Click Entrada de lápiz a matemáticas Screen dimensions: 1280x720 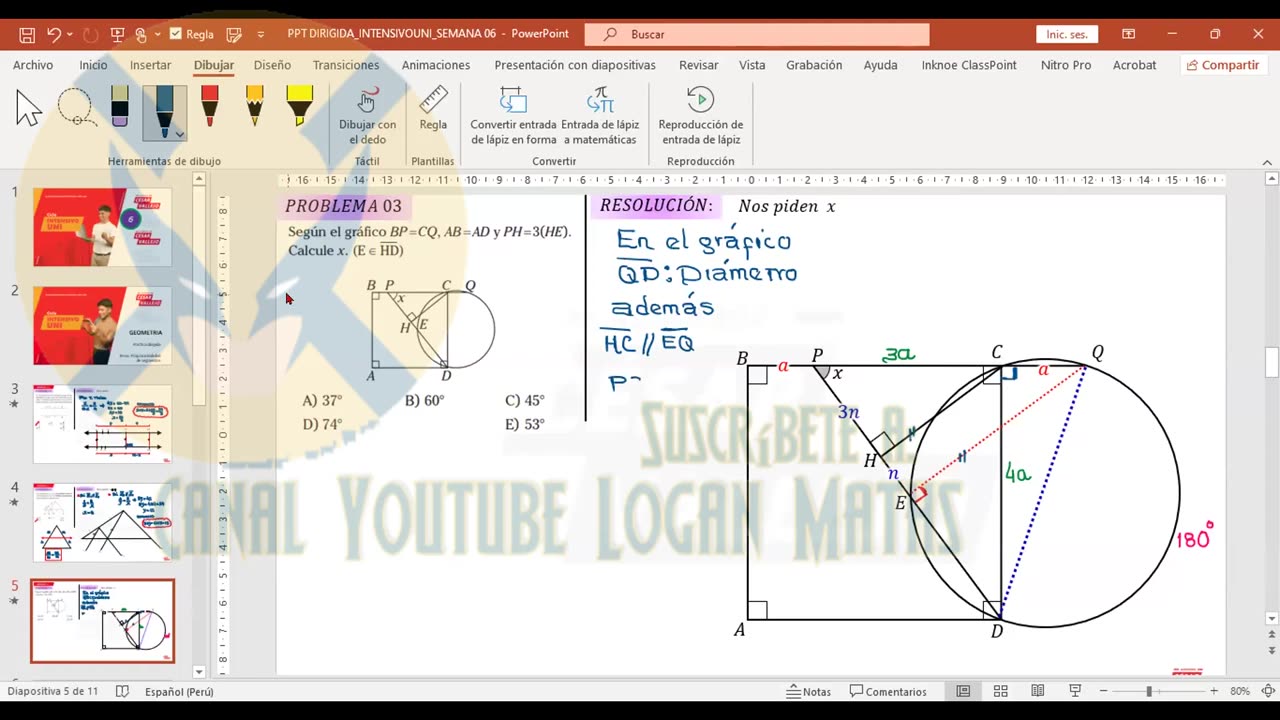point(600,116)
